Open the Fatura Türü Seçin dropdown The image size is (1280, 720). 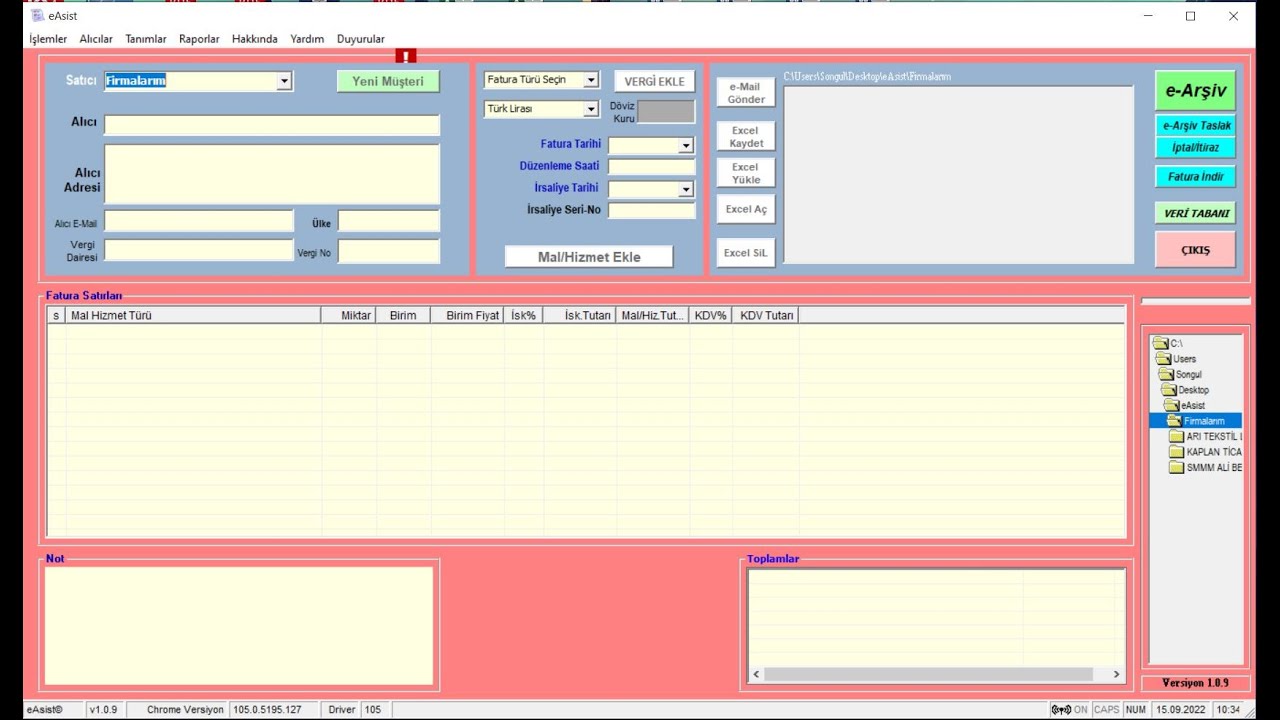591,80
